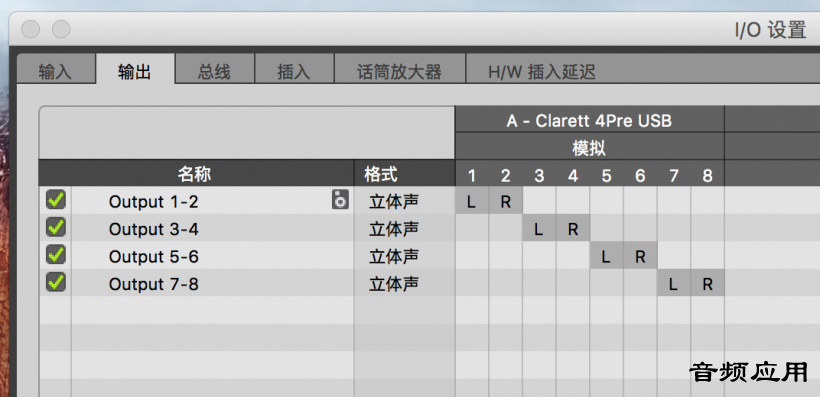Disable the Output 5-6 path checkbox
Image resolution: width=820 pixels, height=397 pixels.
coord(56,255)
